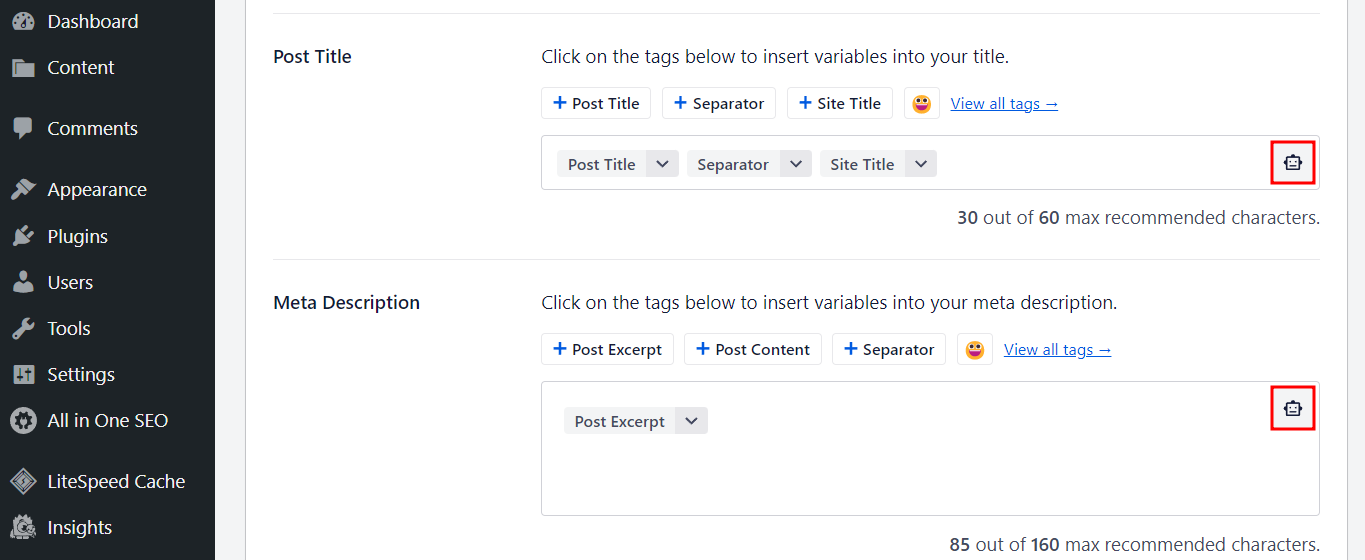This screenshot has width=1365, height=560.
Task: Insert Site Title tag into title
Action: pos(839,104)
